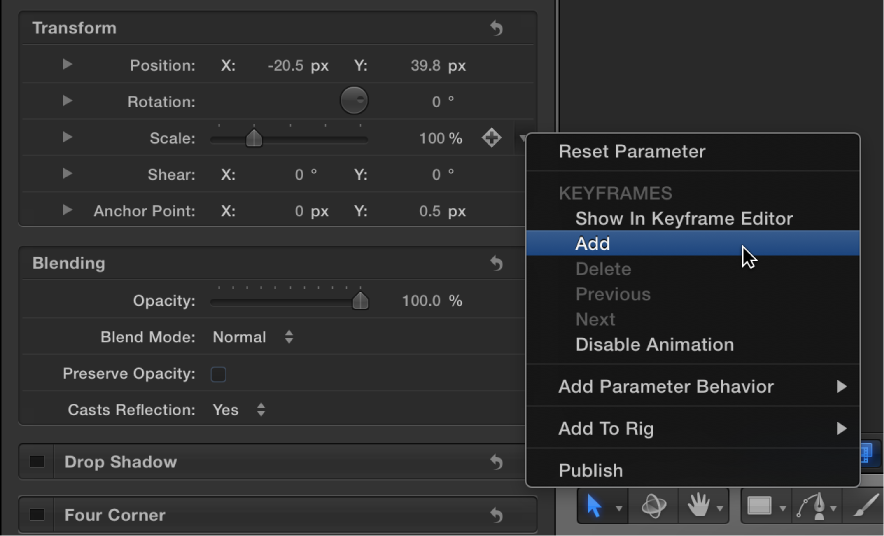
Task: Open the Casts Reflection Yes pop-up
Action: (x=239, y=410)
